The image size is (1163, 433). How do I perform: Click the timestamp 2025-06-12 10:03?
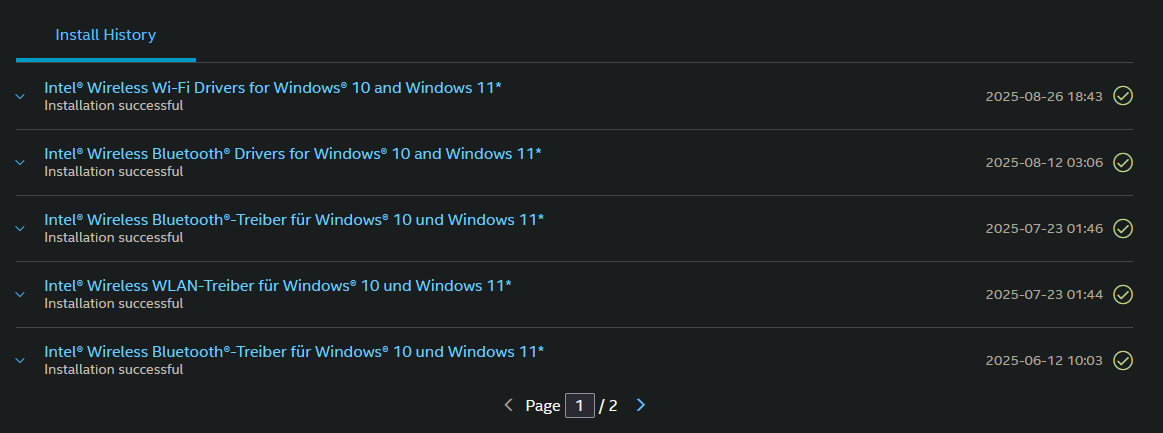1044,360
